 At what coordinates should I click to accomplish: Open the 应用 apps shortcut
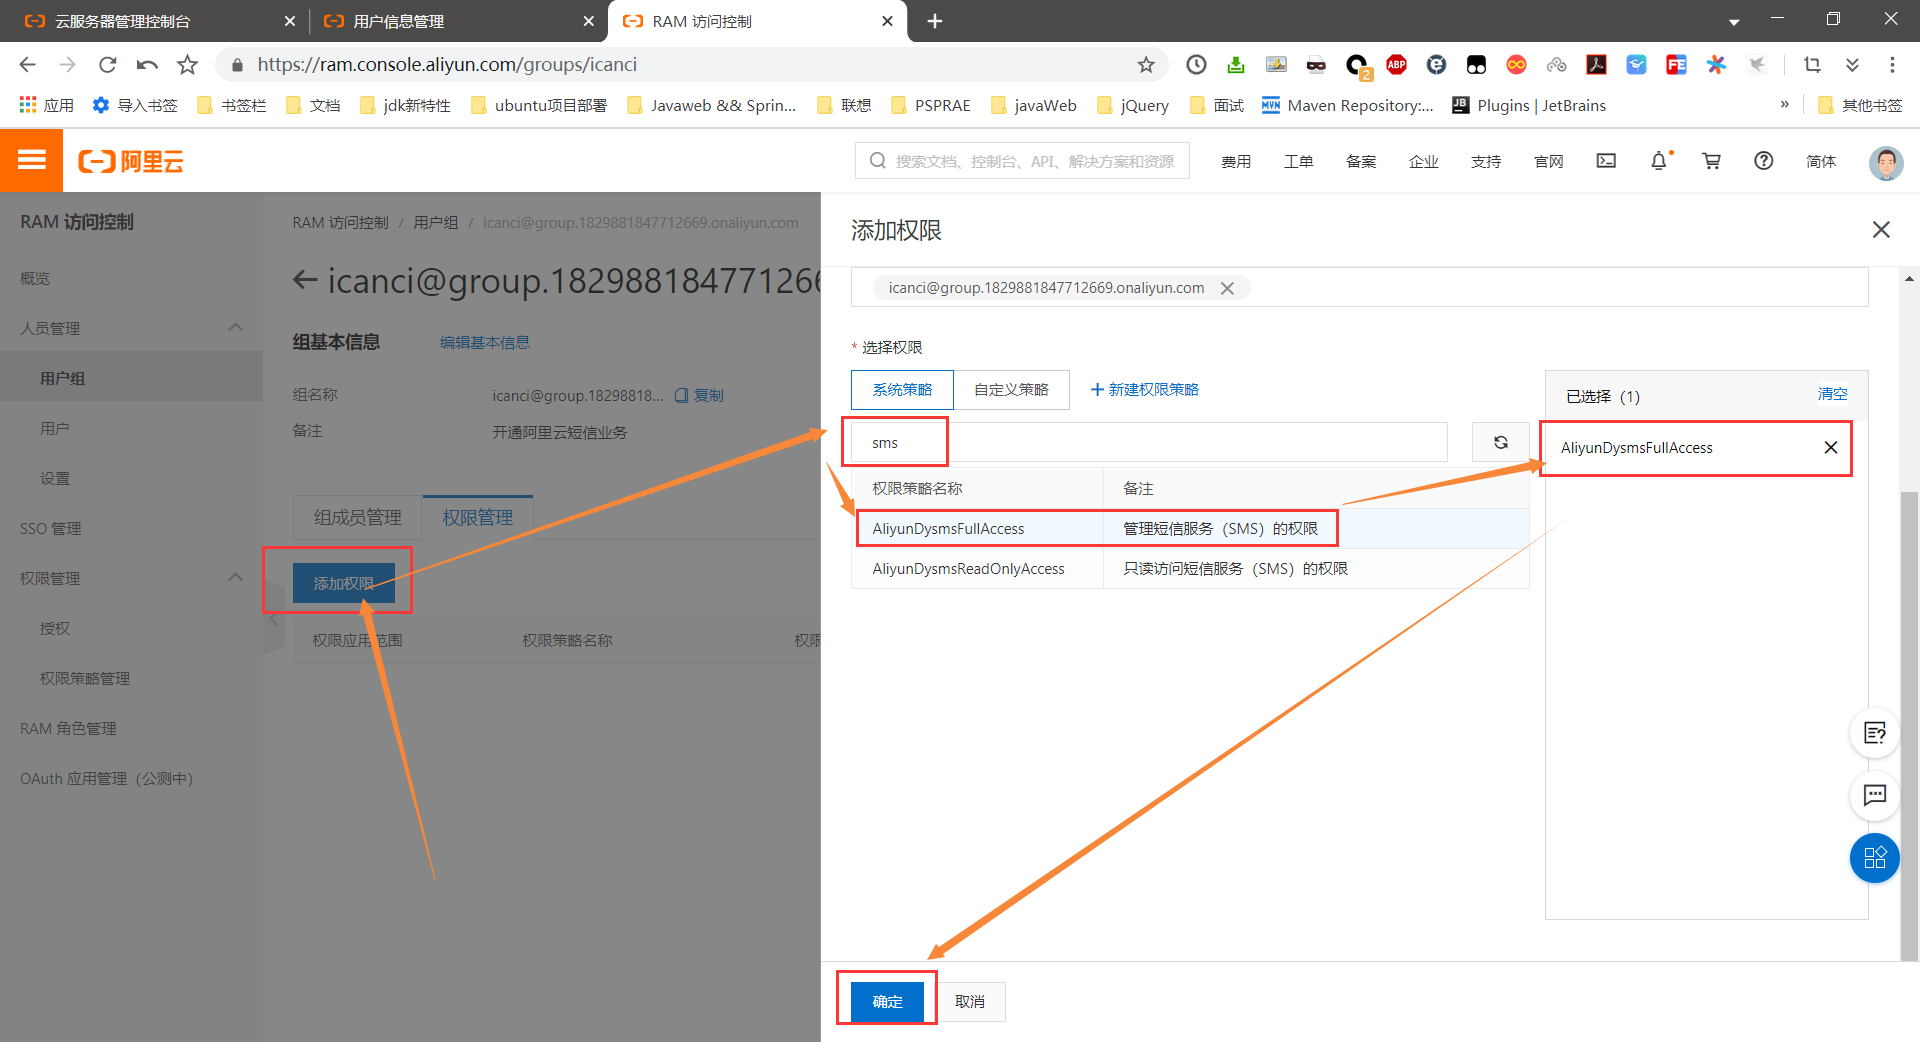click(x=46, y=105)
